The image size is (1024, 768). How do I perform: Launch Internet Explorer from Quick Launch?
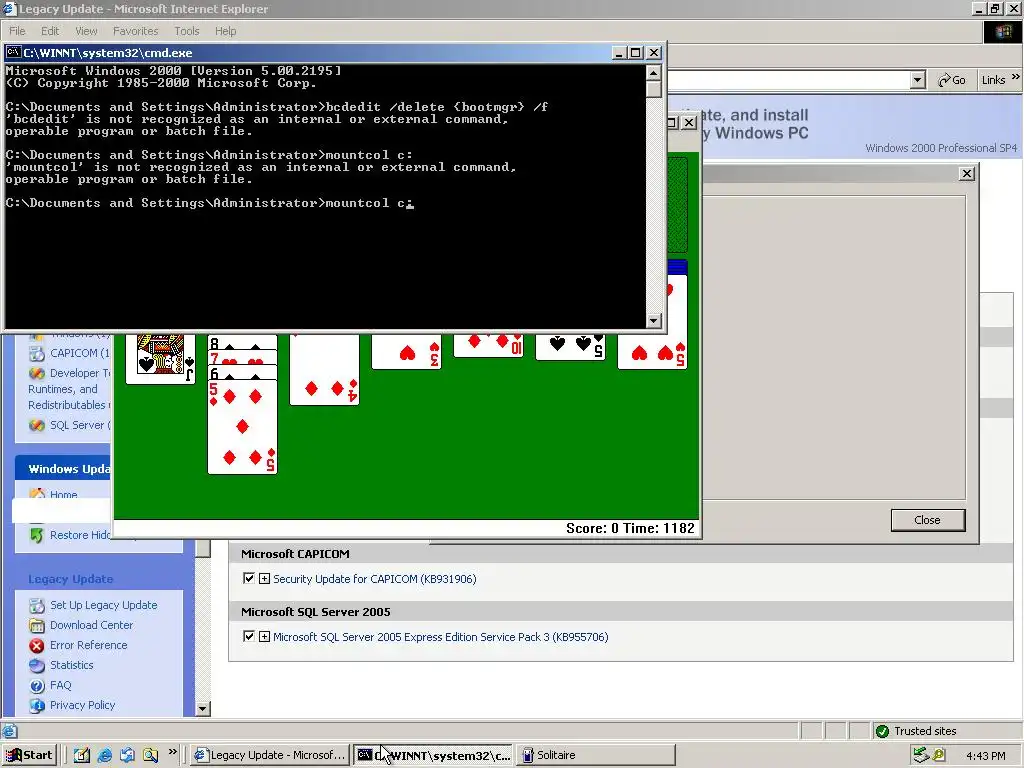pos(104,755)
